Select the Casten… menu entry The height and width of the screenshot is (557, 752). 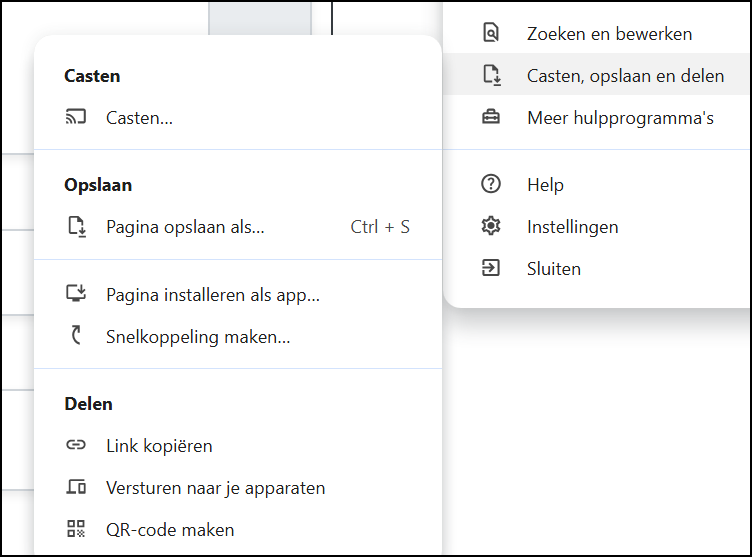point(238,118)
